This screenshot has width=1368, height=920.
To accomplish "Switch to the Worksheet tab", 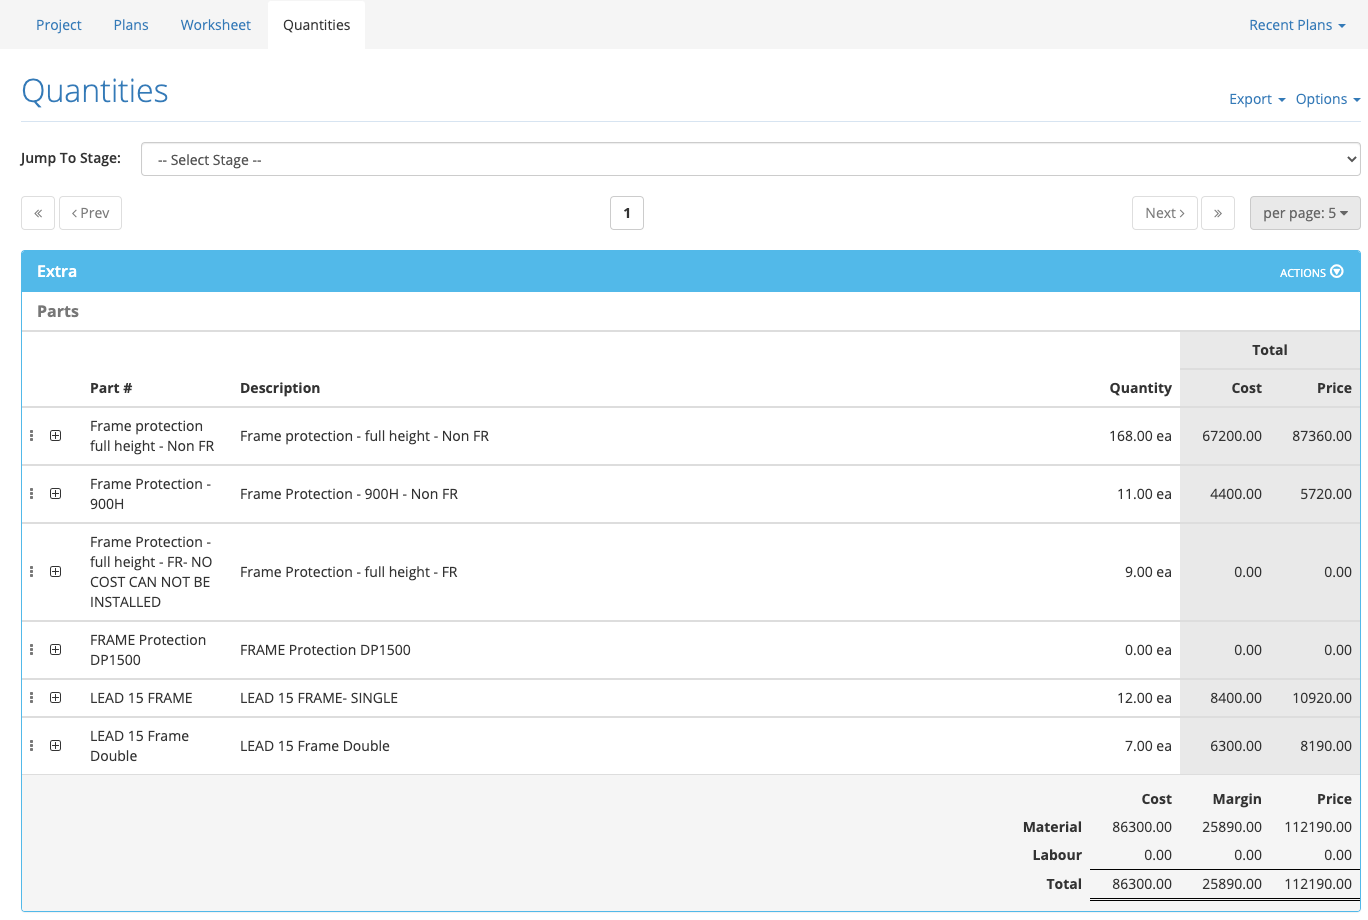I will coord(216,25).
